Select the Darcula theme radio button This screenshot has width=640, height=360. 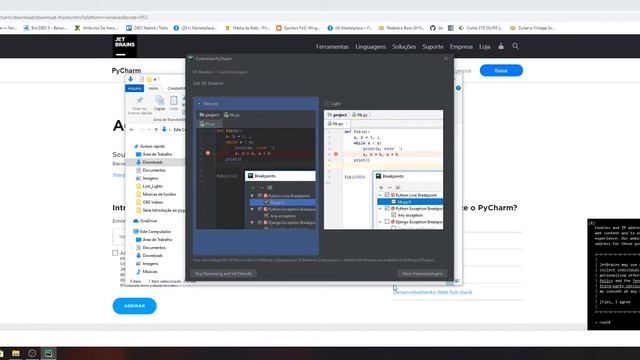200,104
